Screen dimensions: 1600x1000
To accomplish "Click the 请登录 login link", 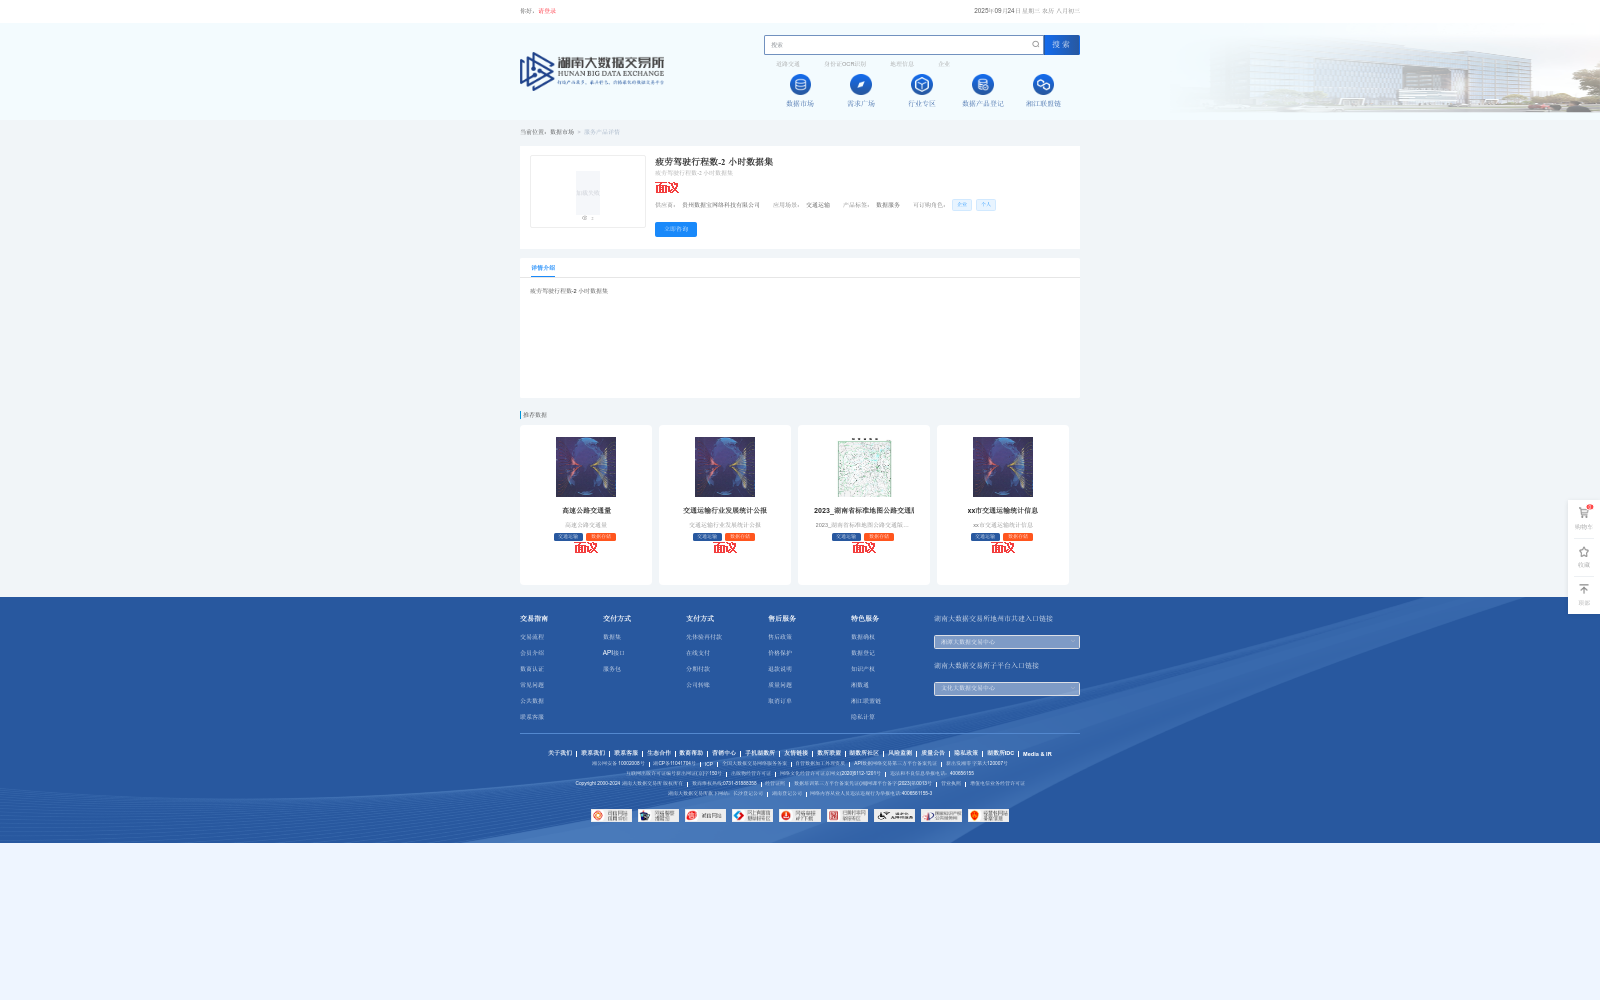I will (x=547, y=11).
